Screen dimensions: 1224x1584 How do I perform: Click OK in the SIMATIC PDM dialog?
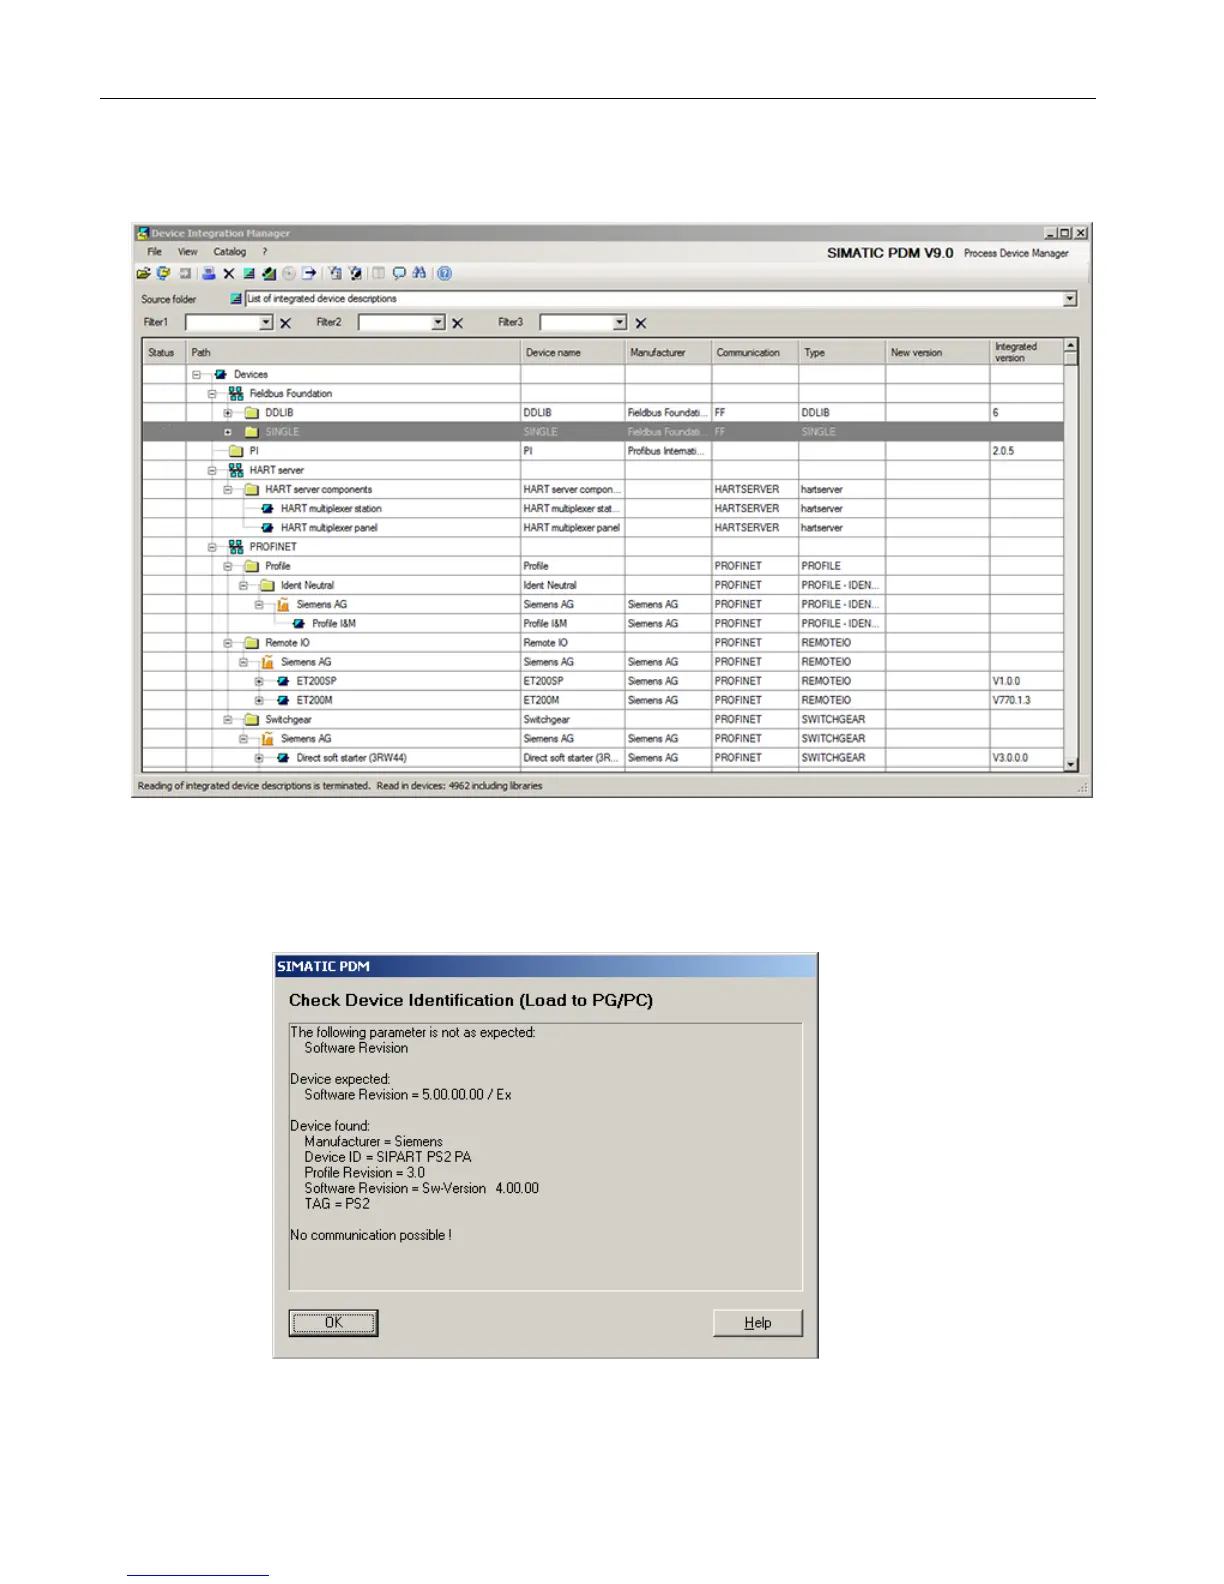click(x=333, y=1322)
